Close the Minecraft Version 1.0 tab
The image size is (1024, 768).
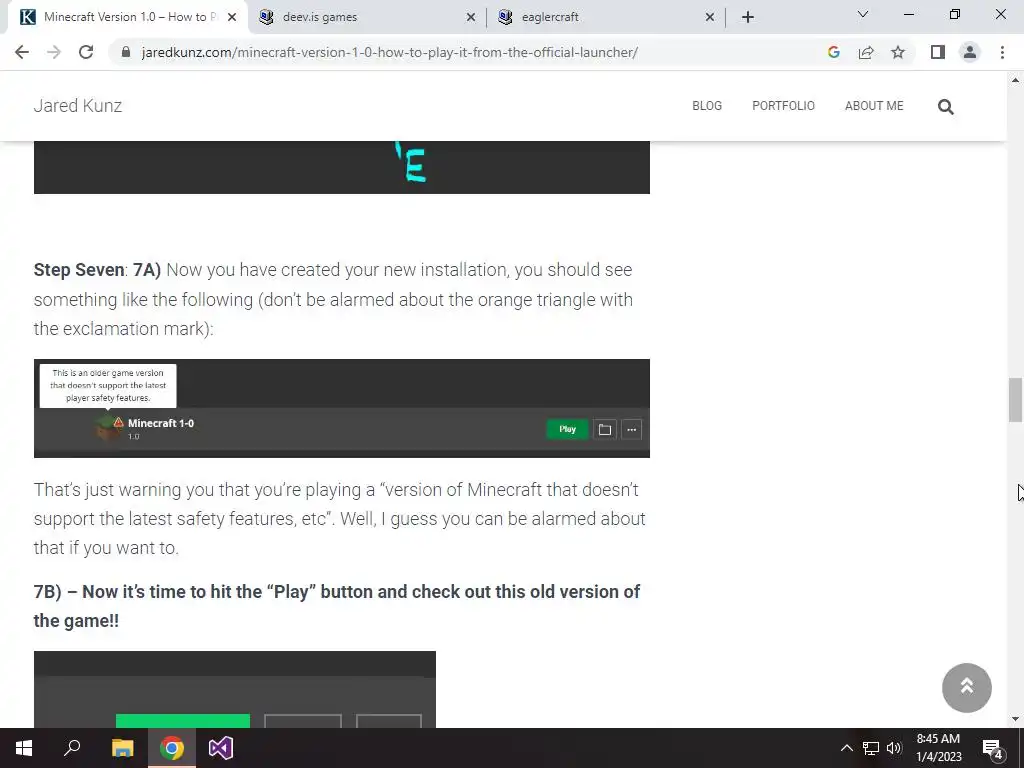[x=232, y=18]
